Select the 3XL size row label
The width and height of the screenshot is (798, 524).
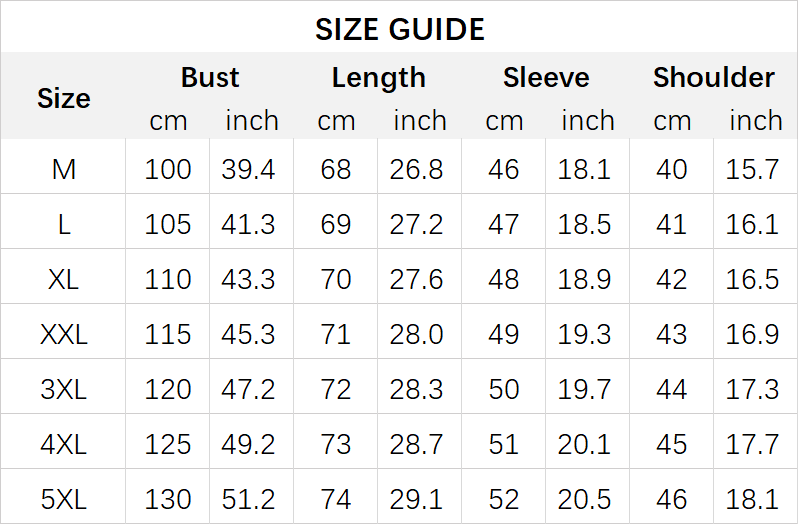tap(63, 388)
